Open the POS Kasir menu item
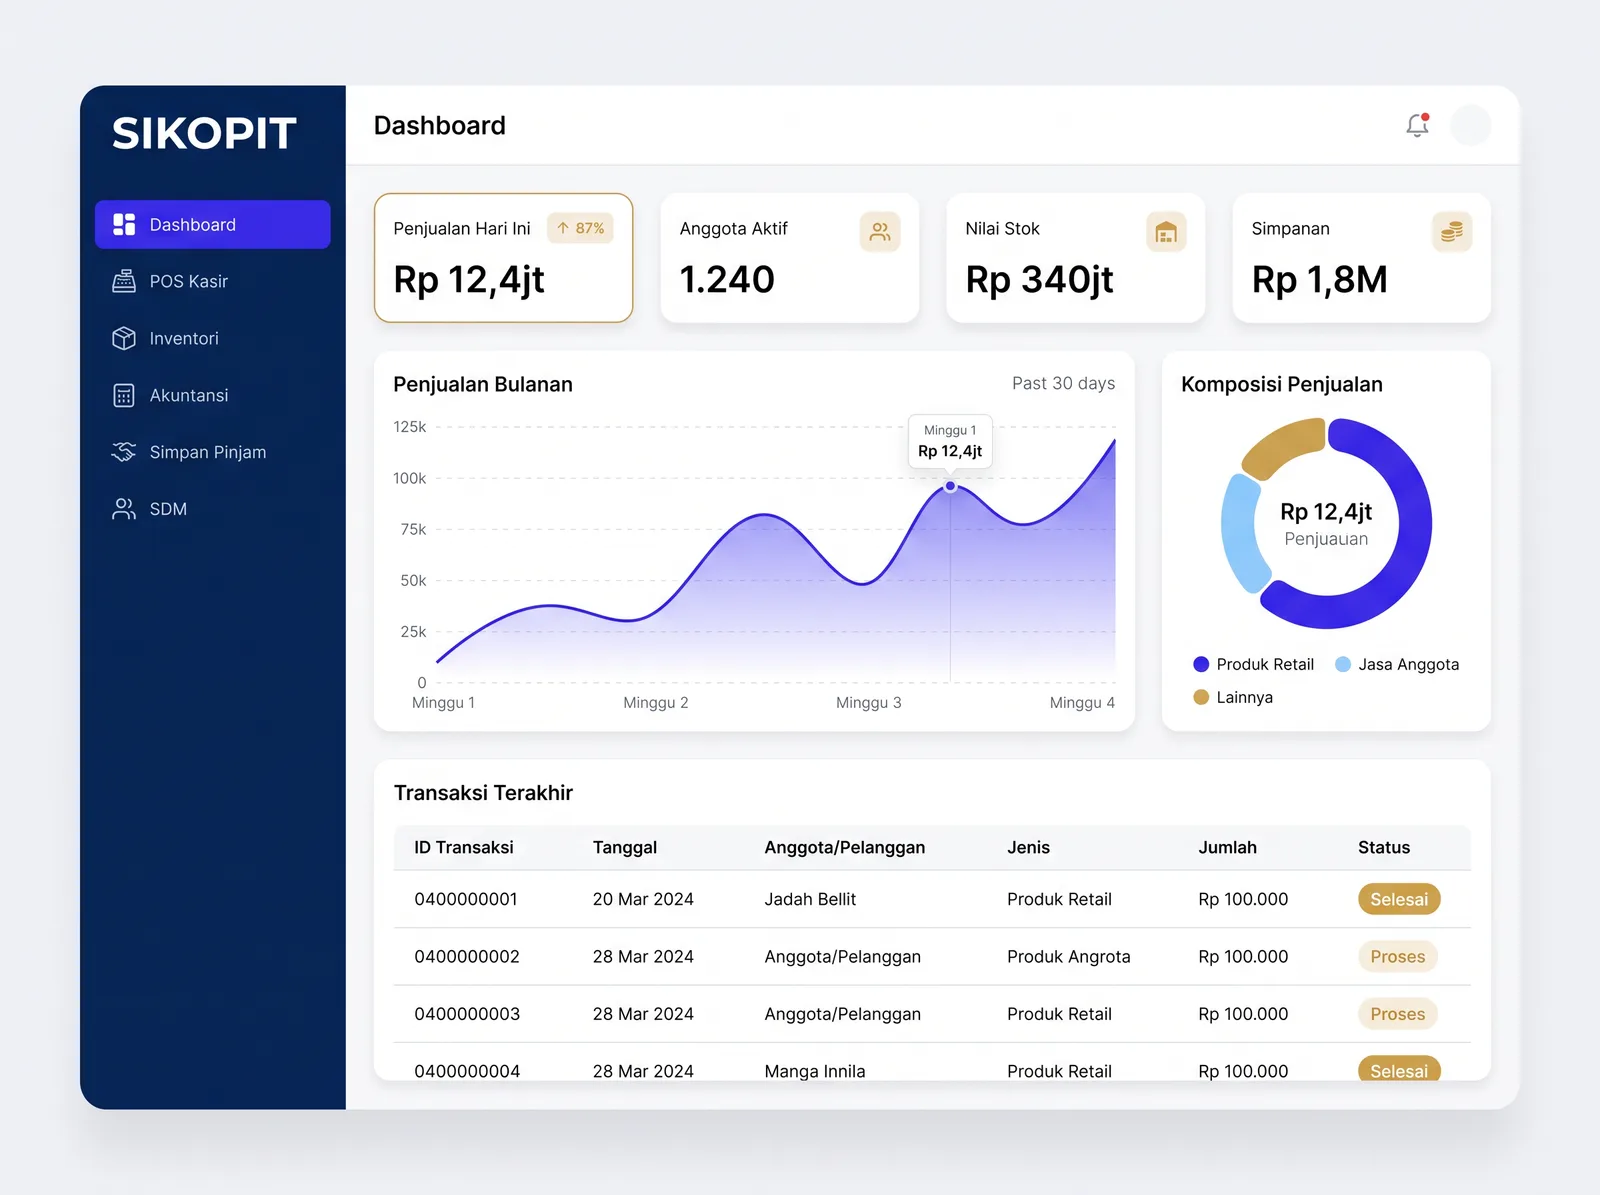 tap(213, 281)
